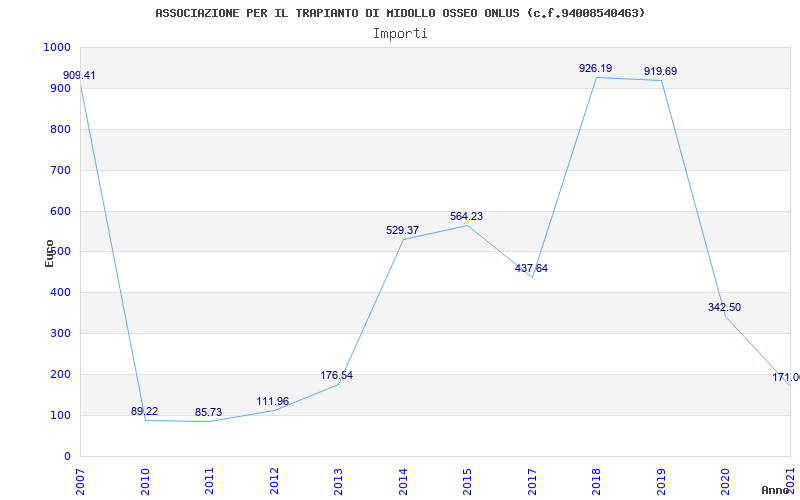Click the Euro axis title

(x=49, y=253)
